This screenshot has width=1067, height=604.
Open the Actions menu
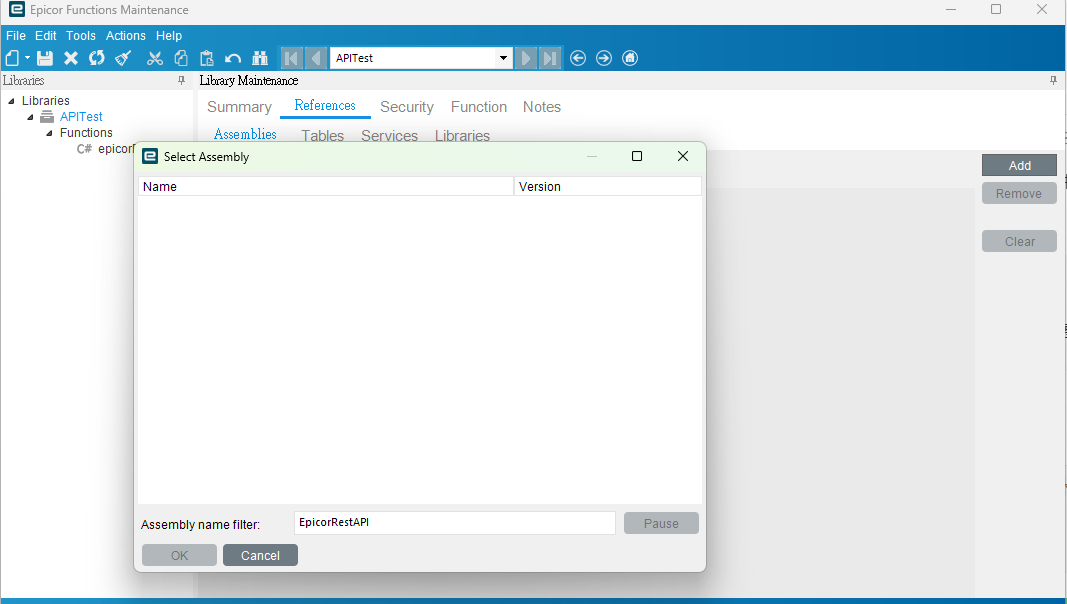pyautogui.click(x=125, y=35)
